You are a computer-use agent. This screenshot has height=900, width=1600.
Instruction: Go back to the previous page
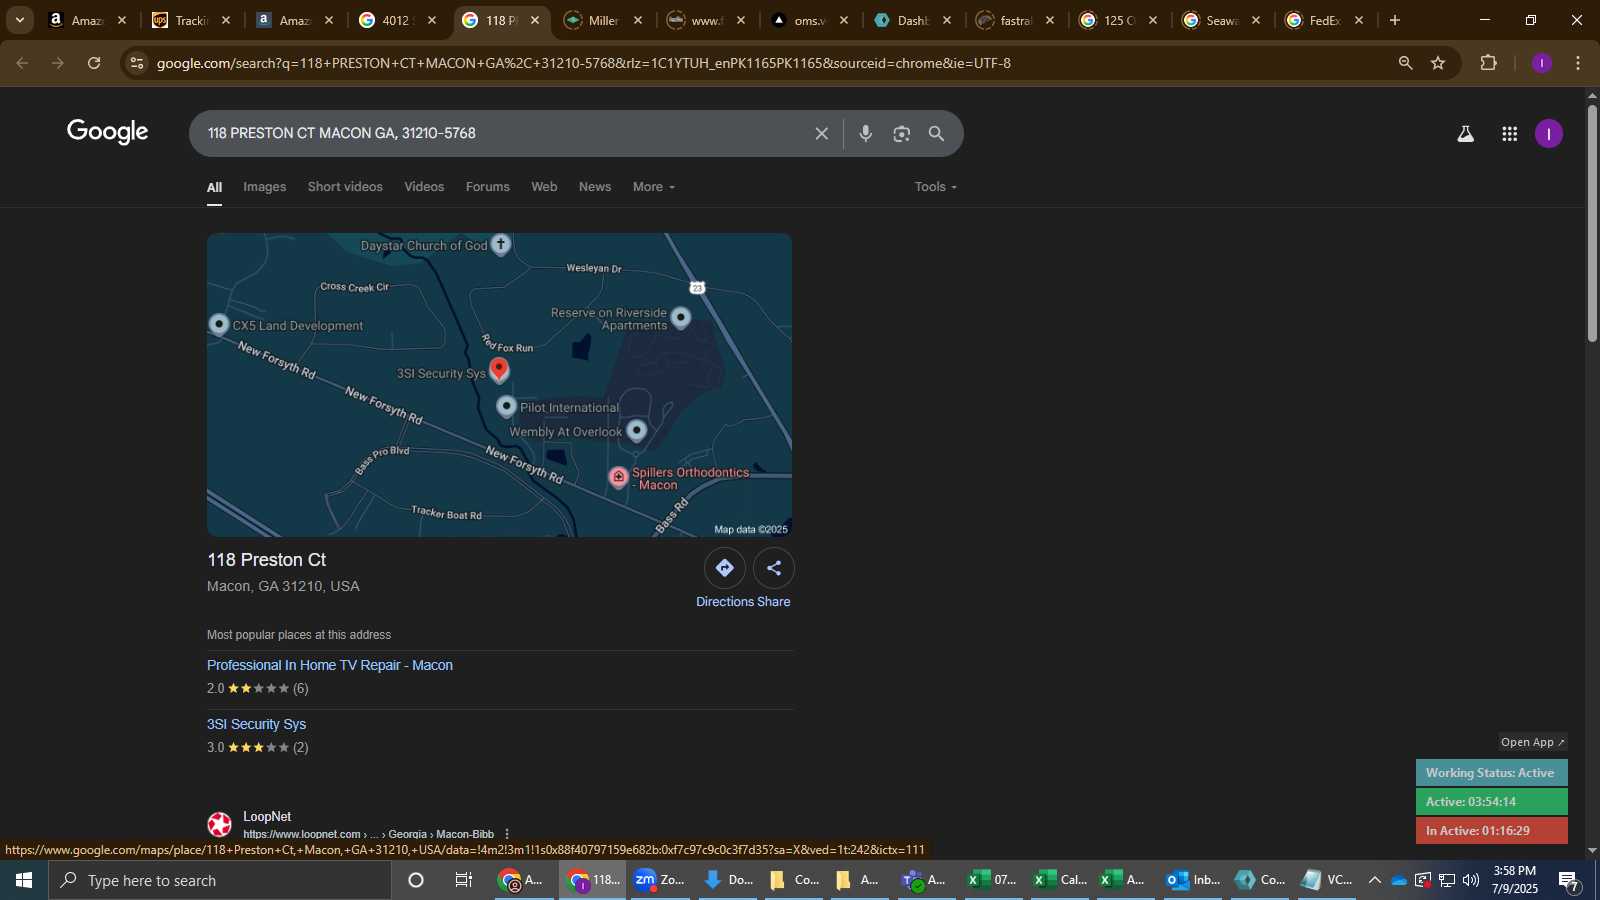22,63
